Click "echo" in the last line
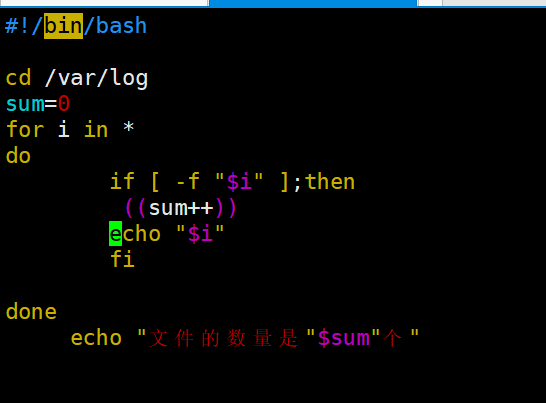 point(96,338)
